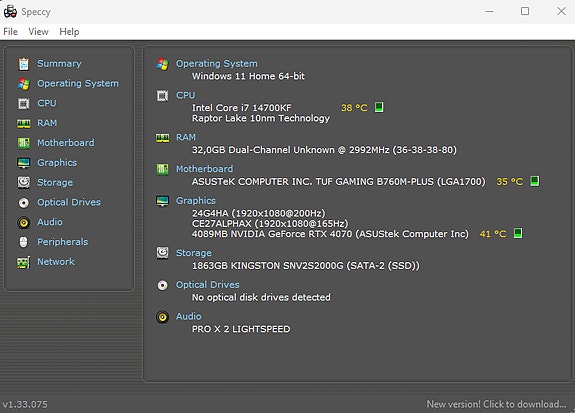Select the CPU chip icon in sidebar
This screenshot has height=413, width=575.
point(24,103)
